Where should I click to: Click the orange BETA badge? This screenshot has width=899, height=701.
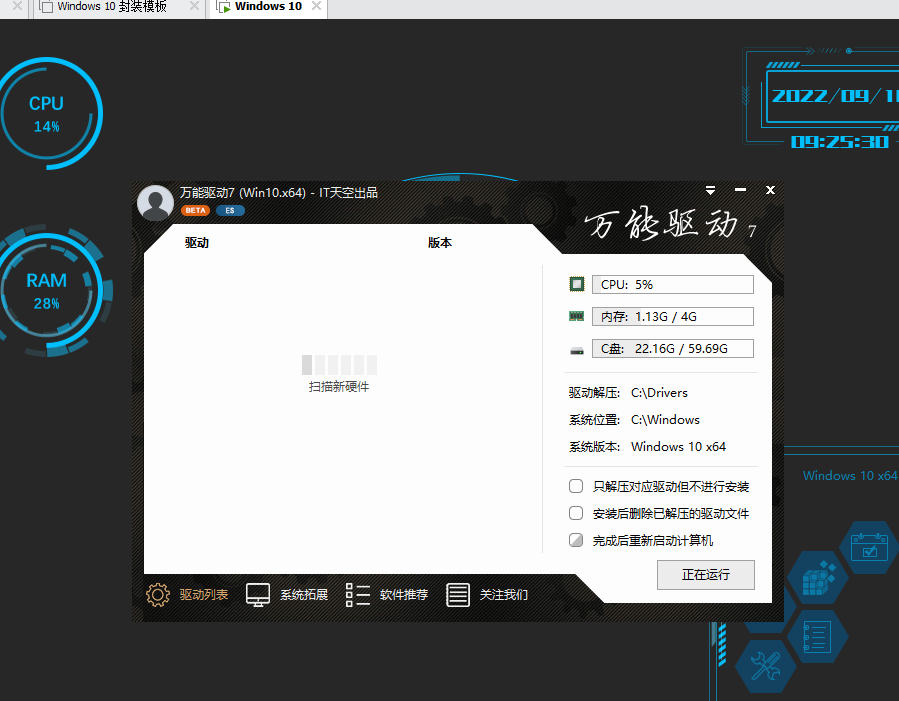196,210
